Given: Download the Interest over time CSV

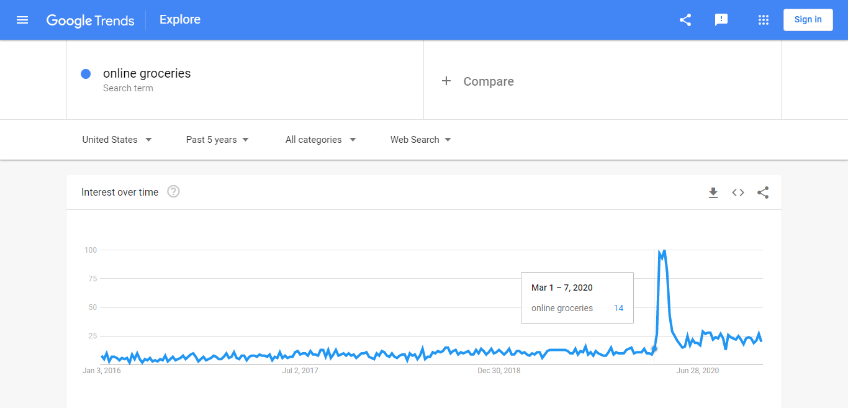Looking at the screenshot, I should 713,193.
